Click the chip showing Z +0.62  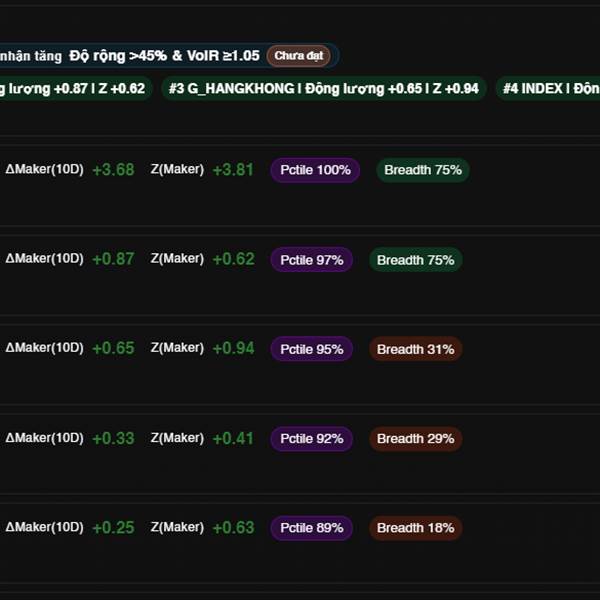click(76, 88)
